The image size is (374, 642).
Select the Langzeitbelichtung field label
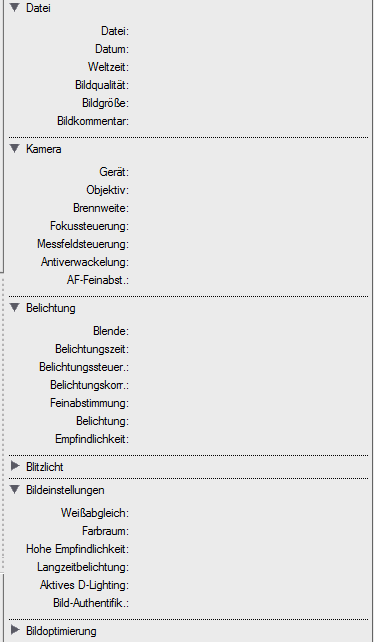click(83, 567)
